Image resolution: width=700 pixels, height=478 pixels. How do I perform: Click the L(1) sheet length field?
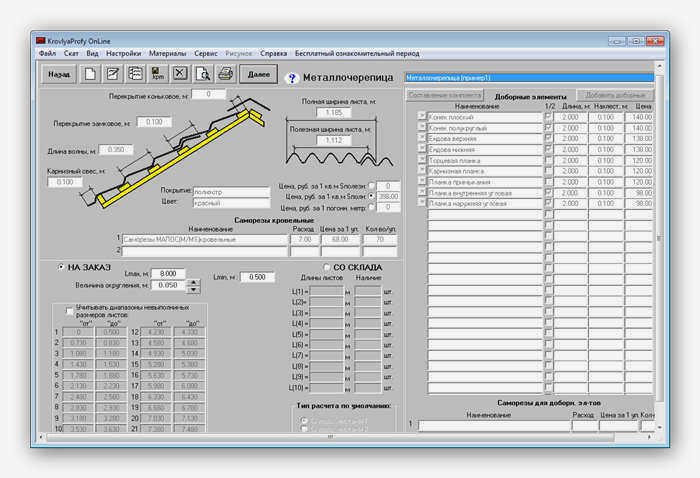(327, 291)
